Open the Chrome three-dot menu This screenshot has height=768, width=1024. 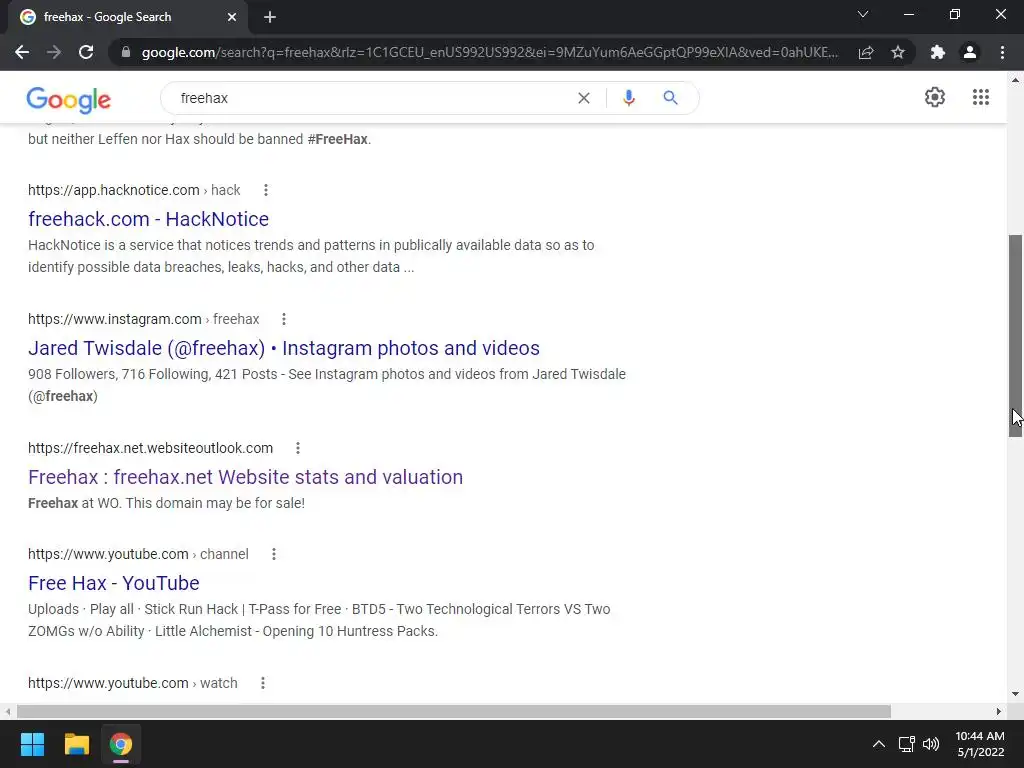pyautogui.click(x=1002, y=52)
